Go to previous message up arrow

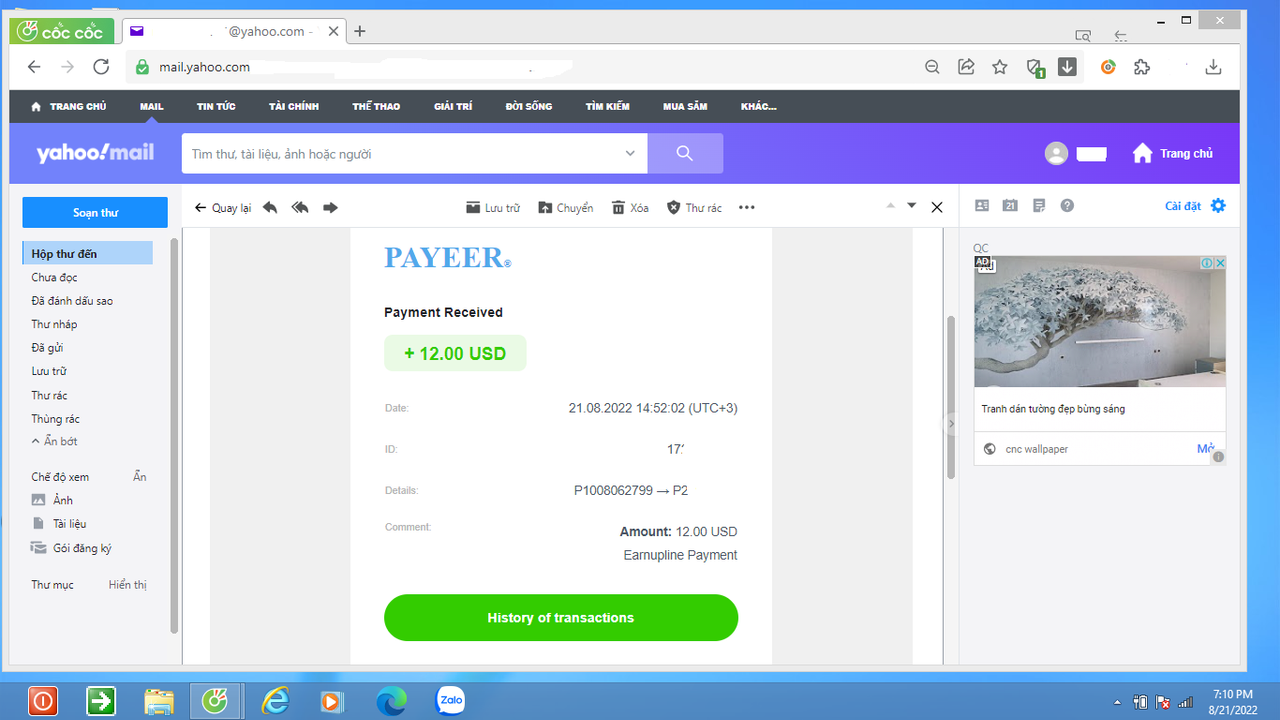point(888,205)
